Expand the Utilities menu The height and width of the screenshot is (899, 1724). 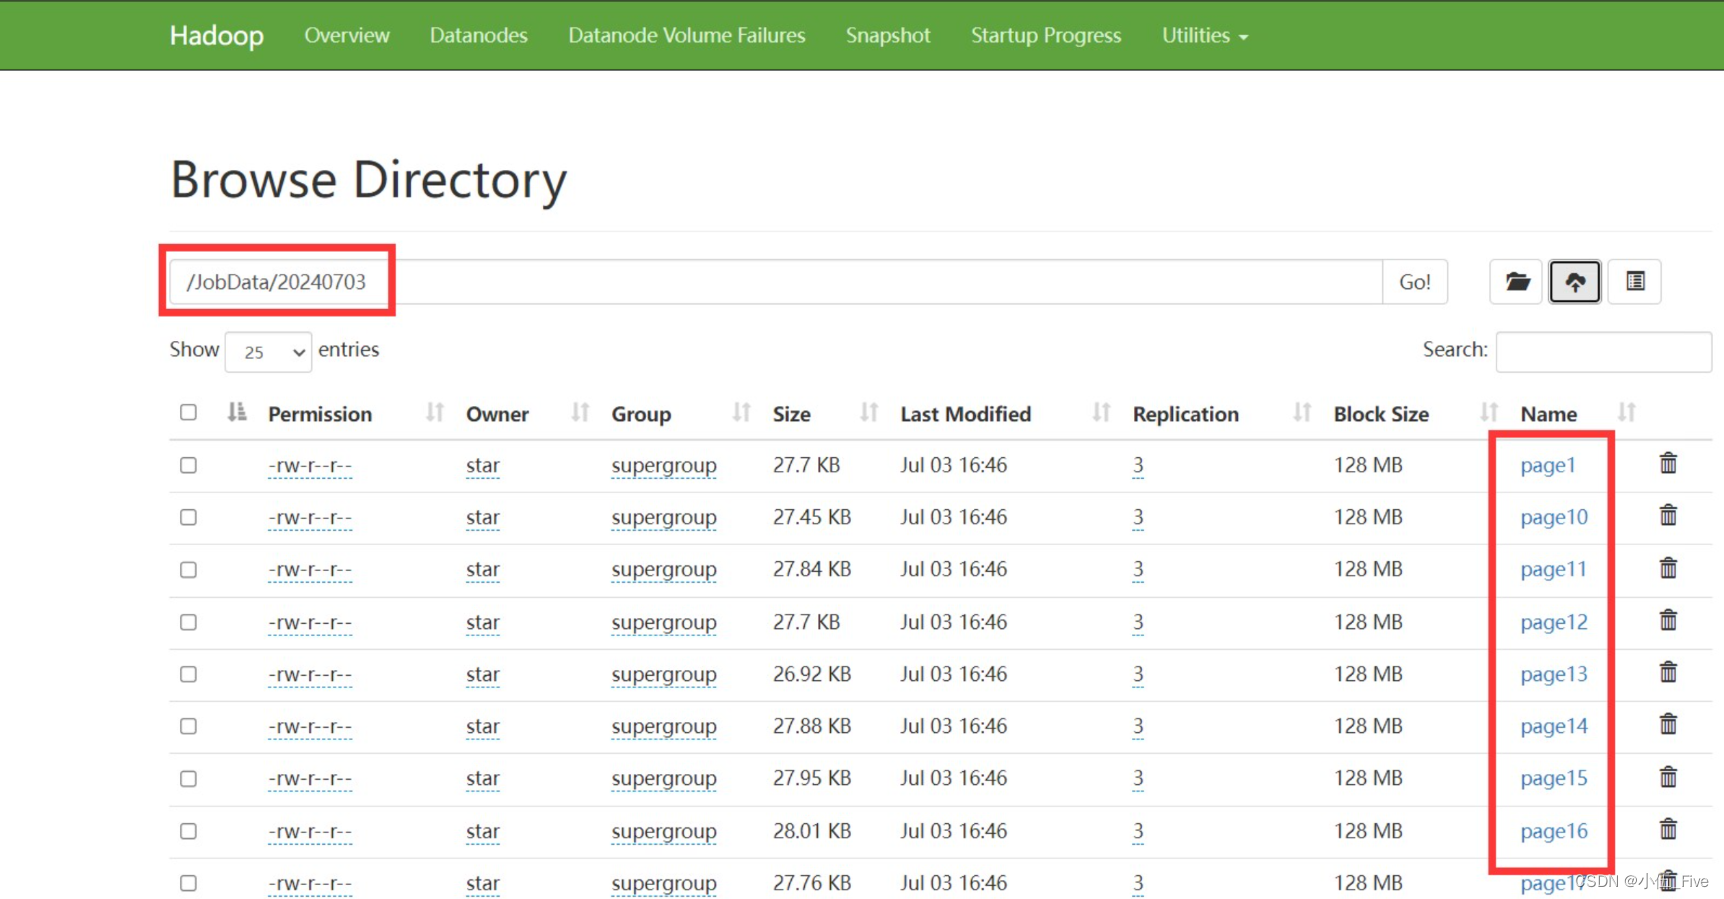coord(1205,36)
